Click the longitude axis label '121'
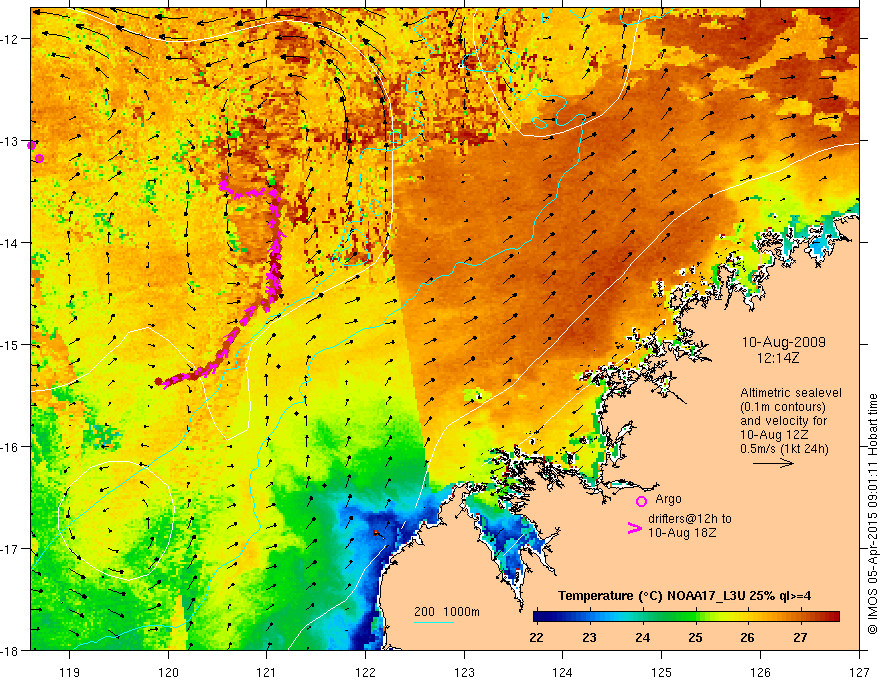This screenshot has height=680, width=880. tap(267, 672)
